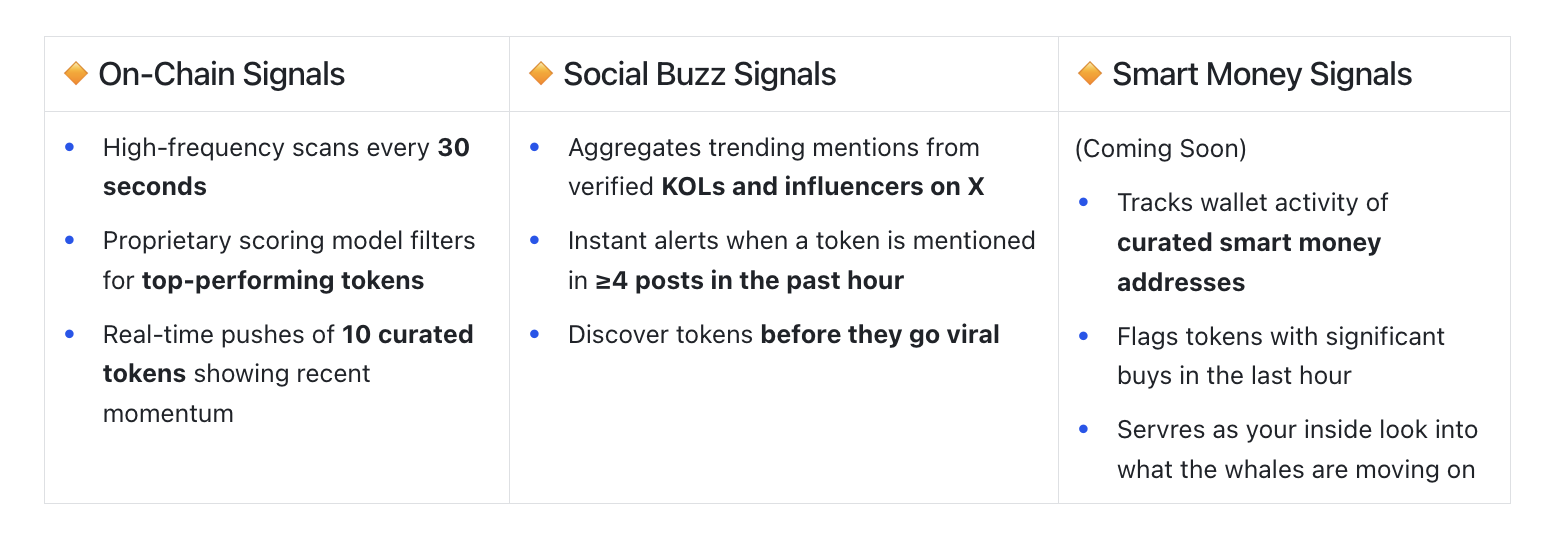Viewport: 1556px width, 542px height.
Task: Click the '(Coming Soon)' label
Action: [x=1161, y=149]
